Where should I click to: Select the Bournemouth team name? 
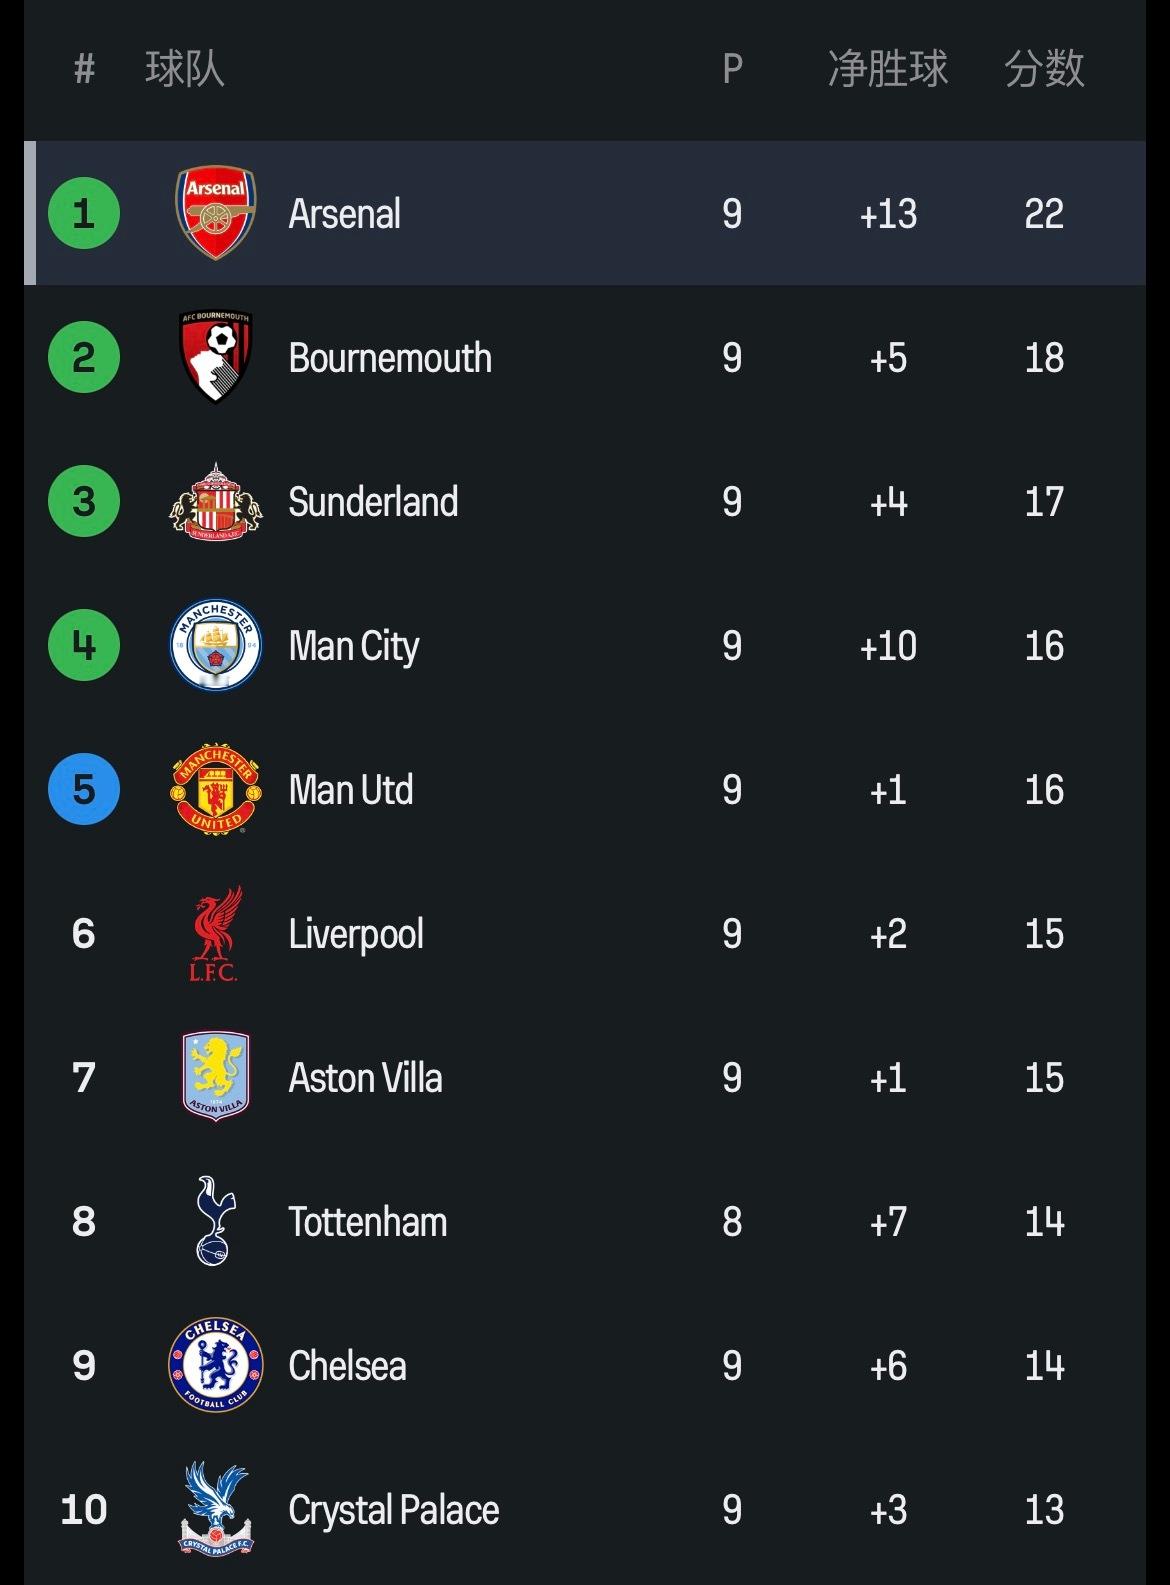390,358
